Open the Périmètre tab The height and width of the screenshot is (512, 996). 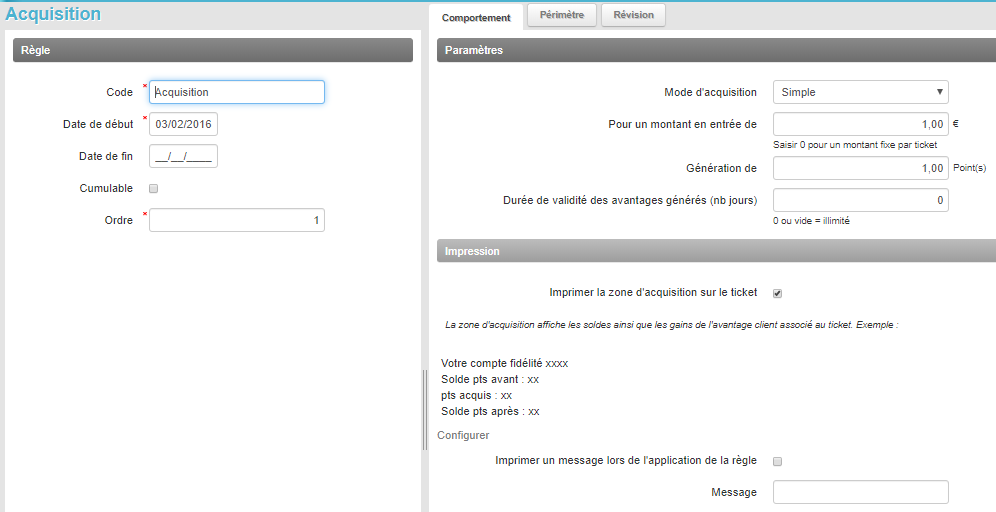click(561, 15)
